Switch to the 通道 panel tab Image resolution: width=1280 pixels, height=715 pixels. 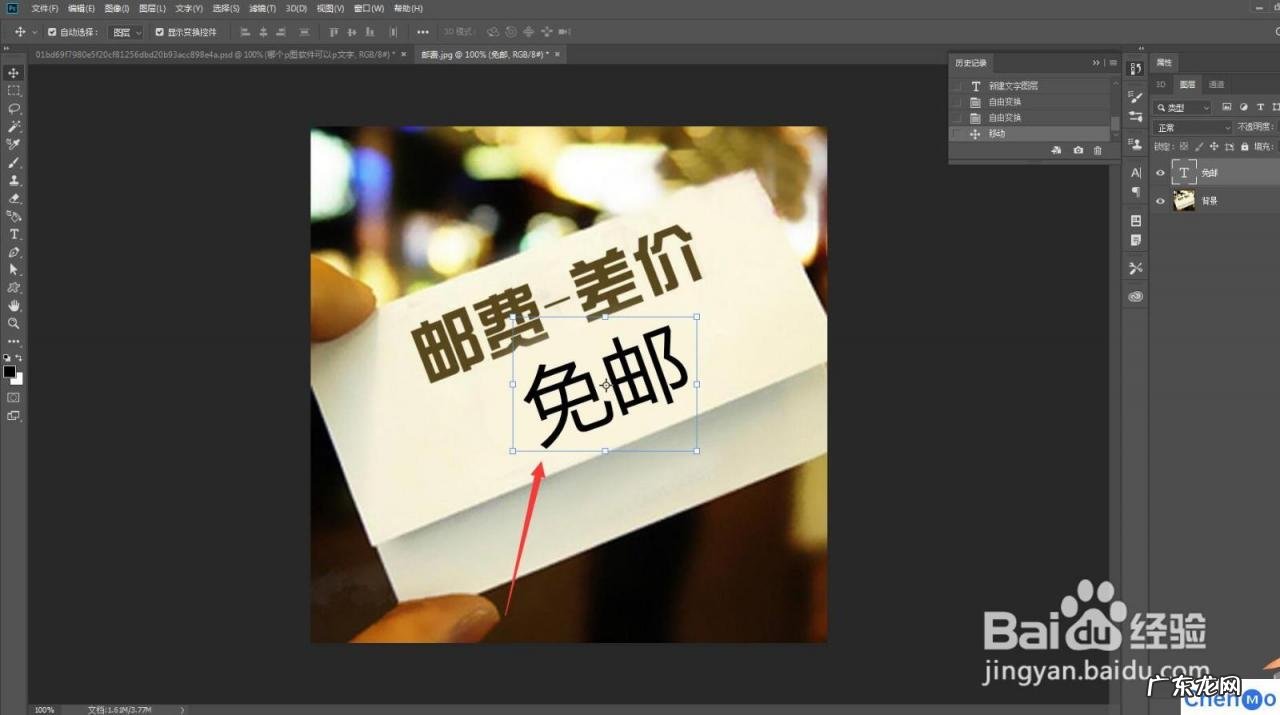(x=1216, y=85)
